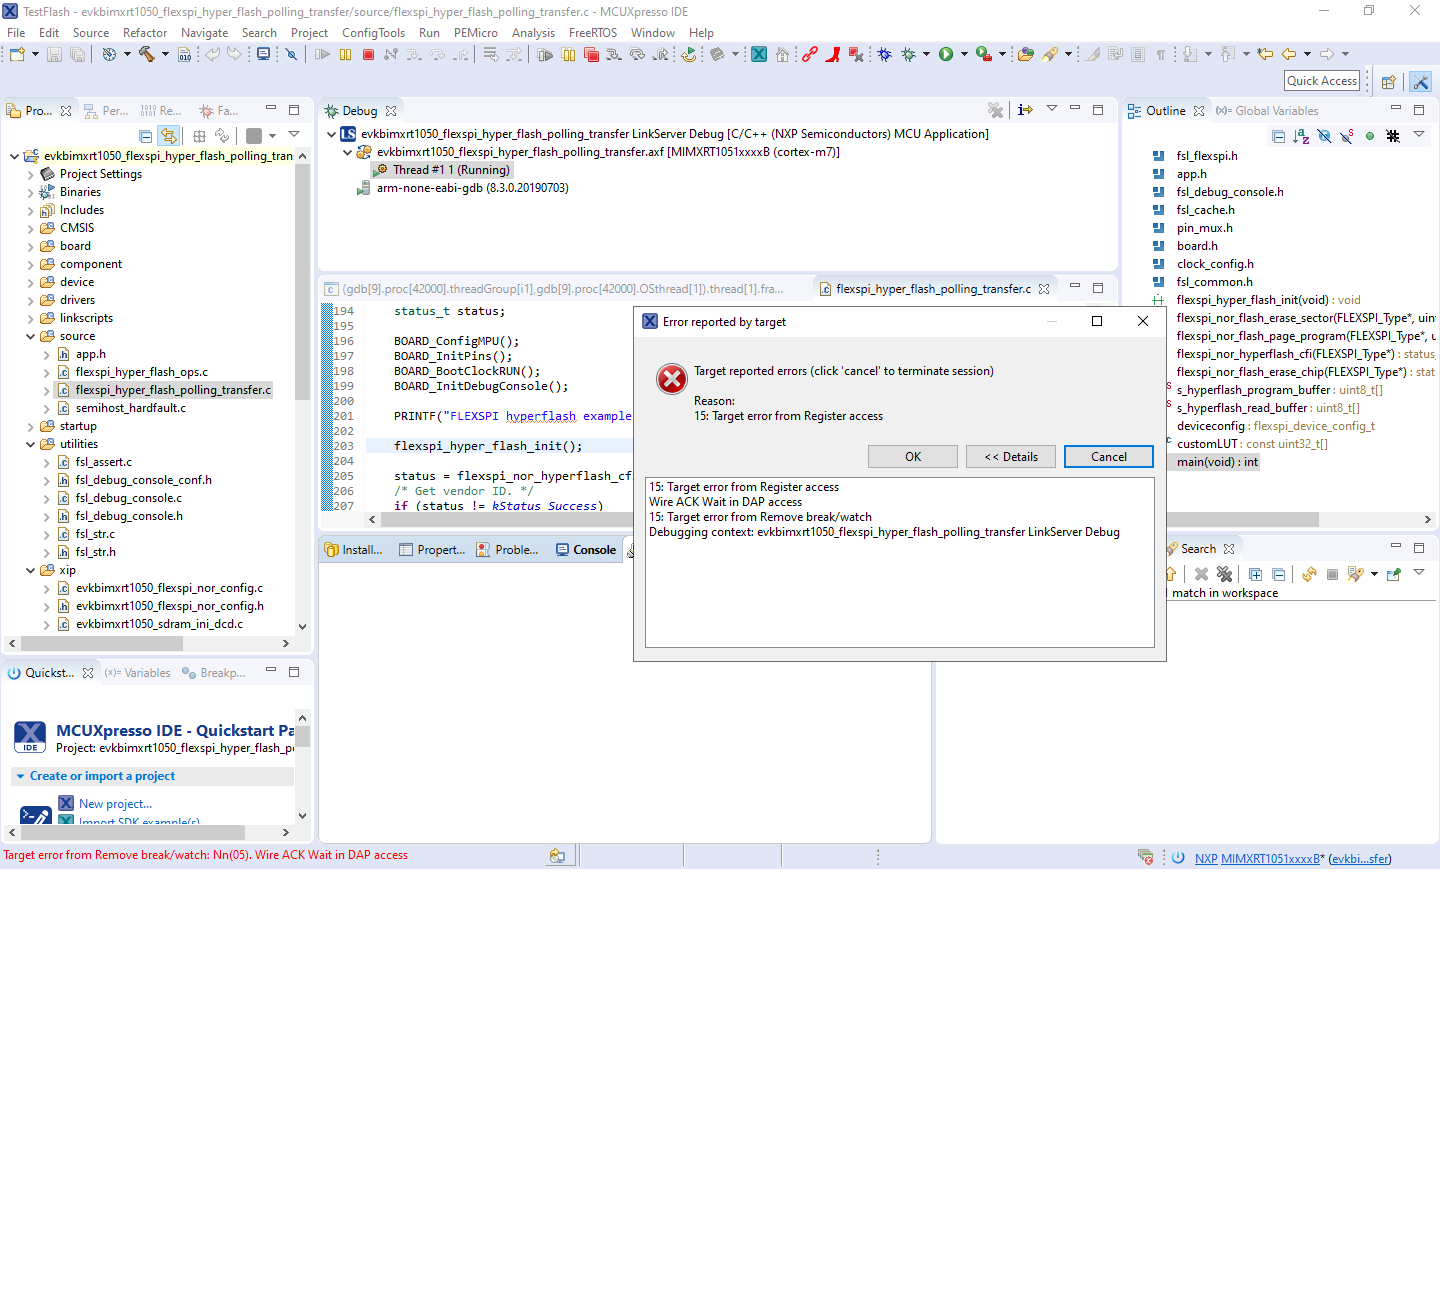This screenshot has width=1440, height=1292.
Task: Expand the source folder in Project Explorer
Action: point(30,336)
